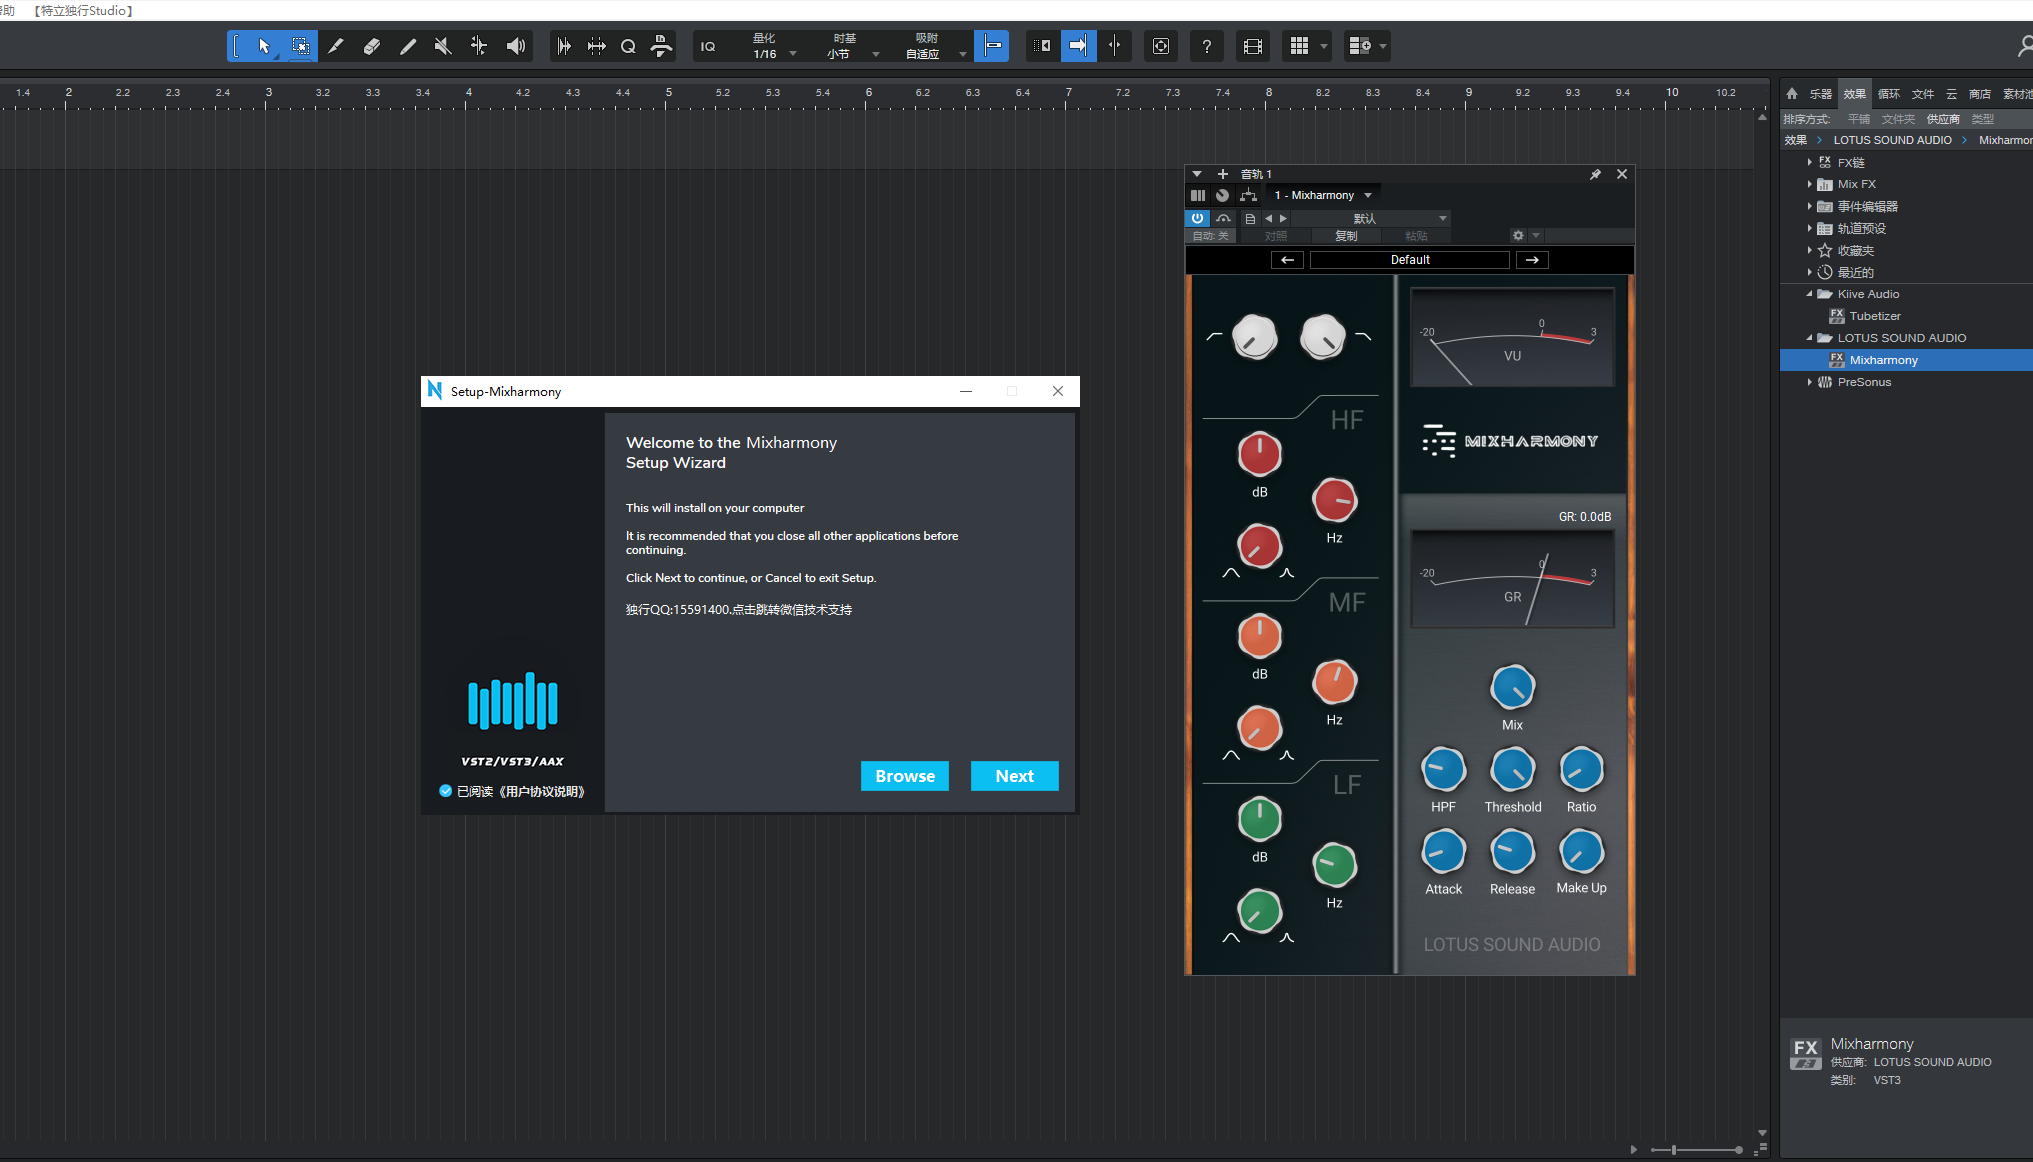Click the channel editor bars icon
This screenshot has height=1162, width=2033.
click(x=1197, y=195)
